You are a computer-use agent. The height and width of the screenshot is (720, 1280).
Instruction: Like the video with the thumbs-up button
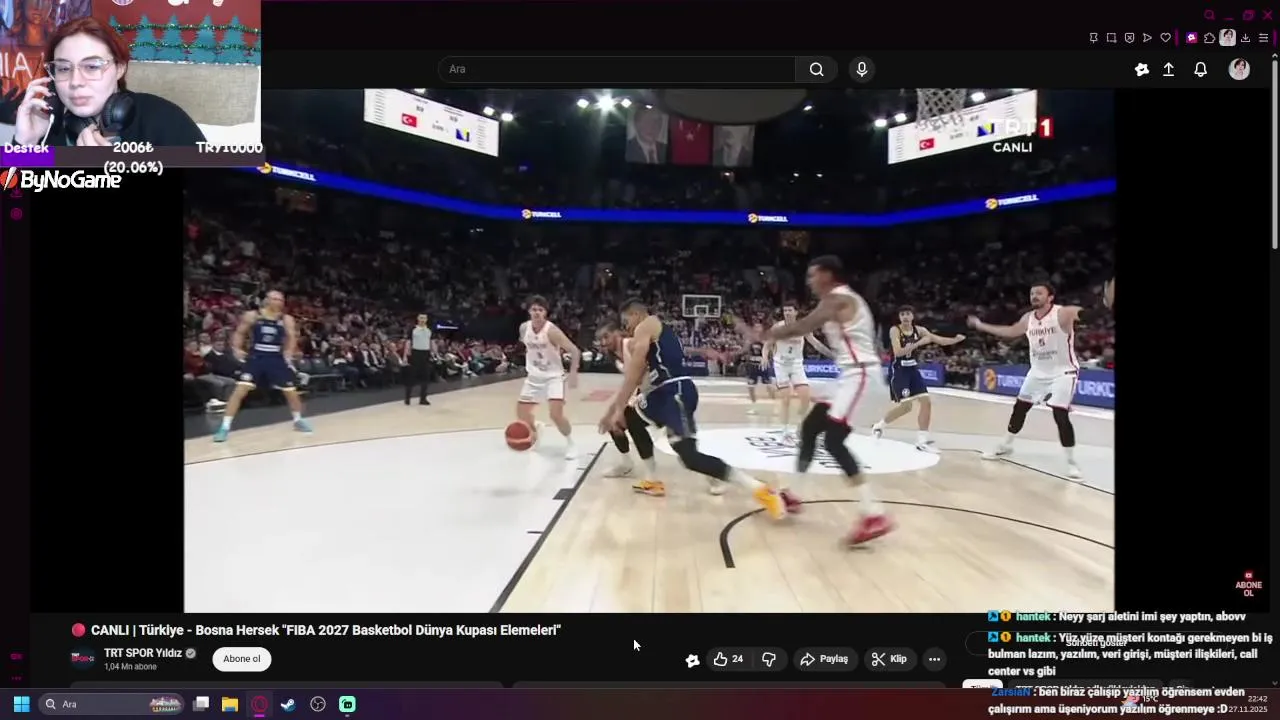point(728,659)
